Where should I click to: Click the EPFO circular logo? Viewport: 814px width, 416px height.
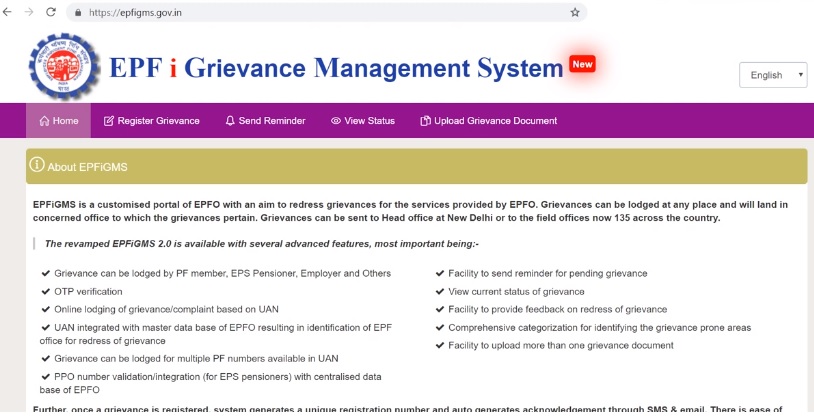pos(64,66)
